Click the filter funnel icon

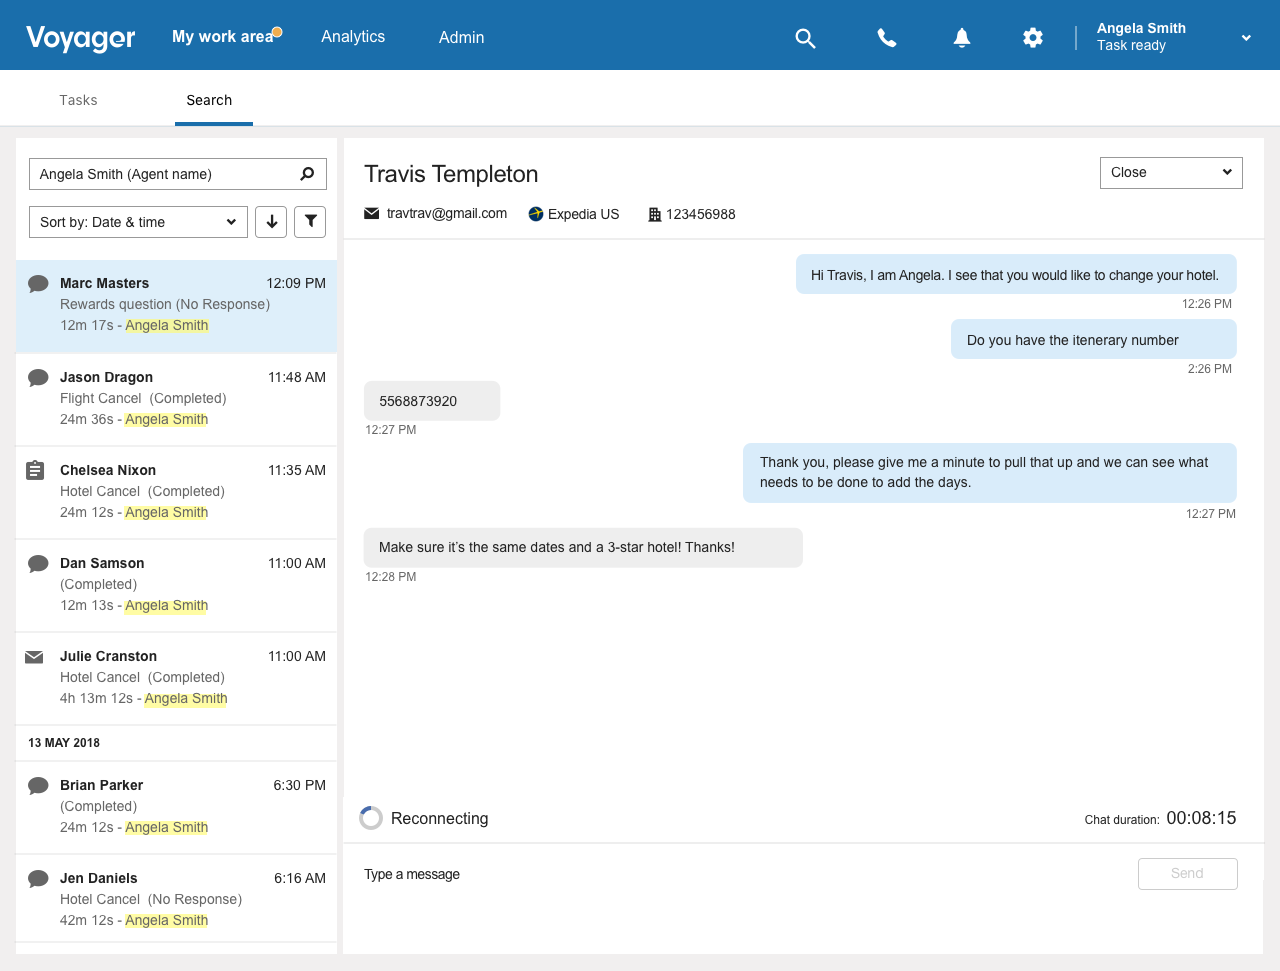pyautogui.click(x=310, y=222)
